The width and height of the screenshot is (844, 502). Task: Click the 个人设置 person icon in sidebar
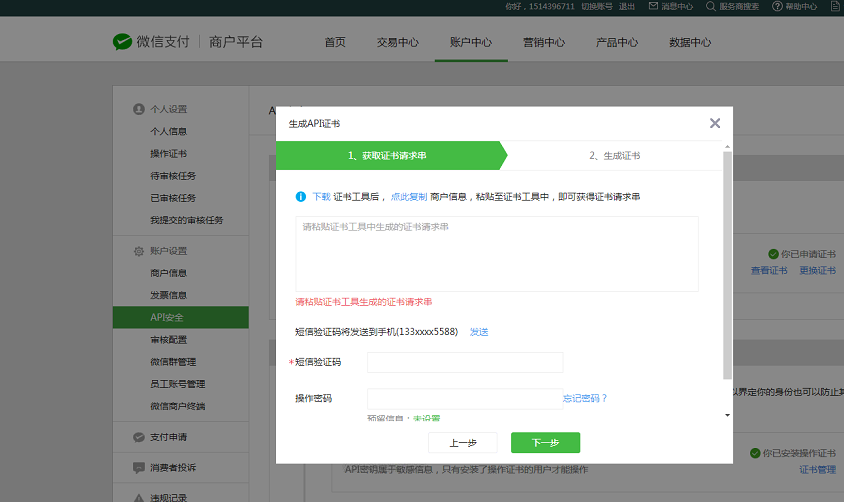tap(139, 109)
